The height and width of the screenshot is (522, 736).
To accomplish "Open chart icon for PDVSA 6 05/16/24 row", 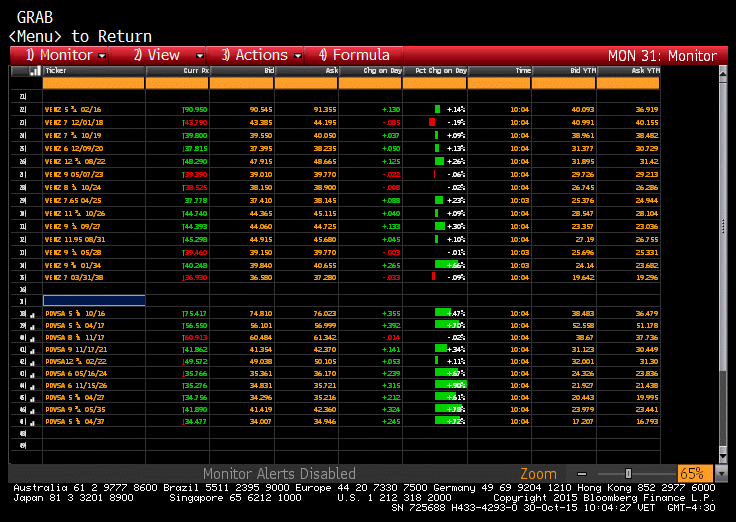I will tap(32, 375).
